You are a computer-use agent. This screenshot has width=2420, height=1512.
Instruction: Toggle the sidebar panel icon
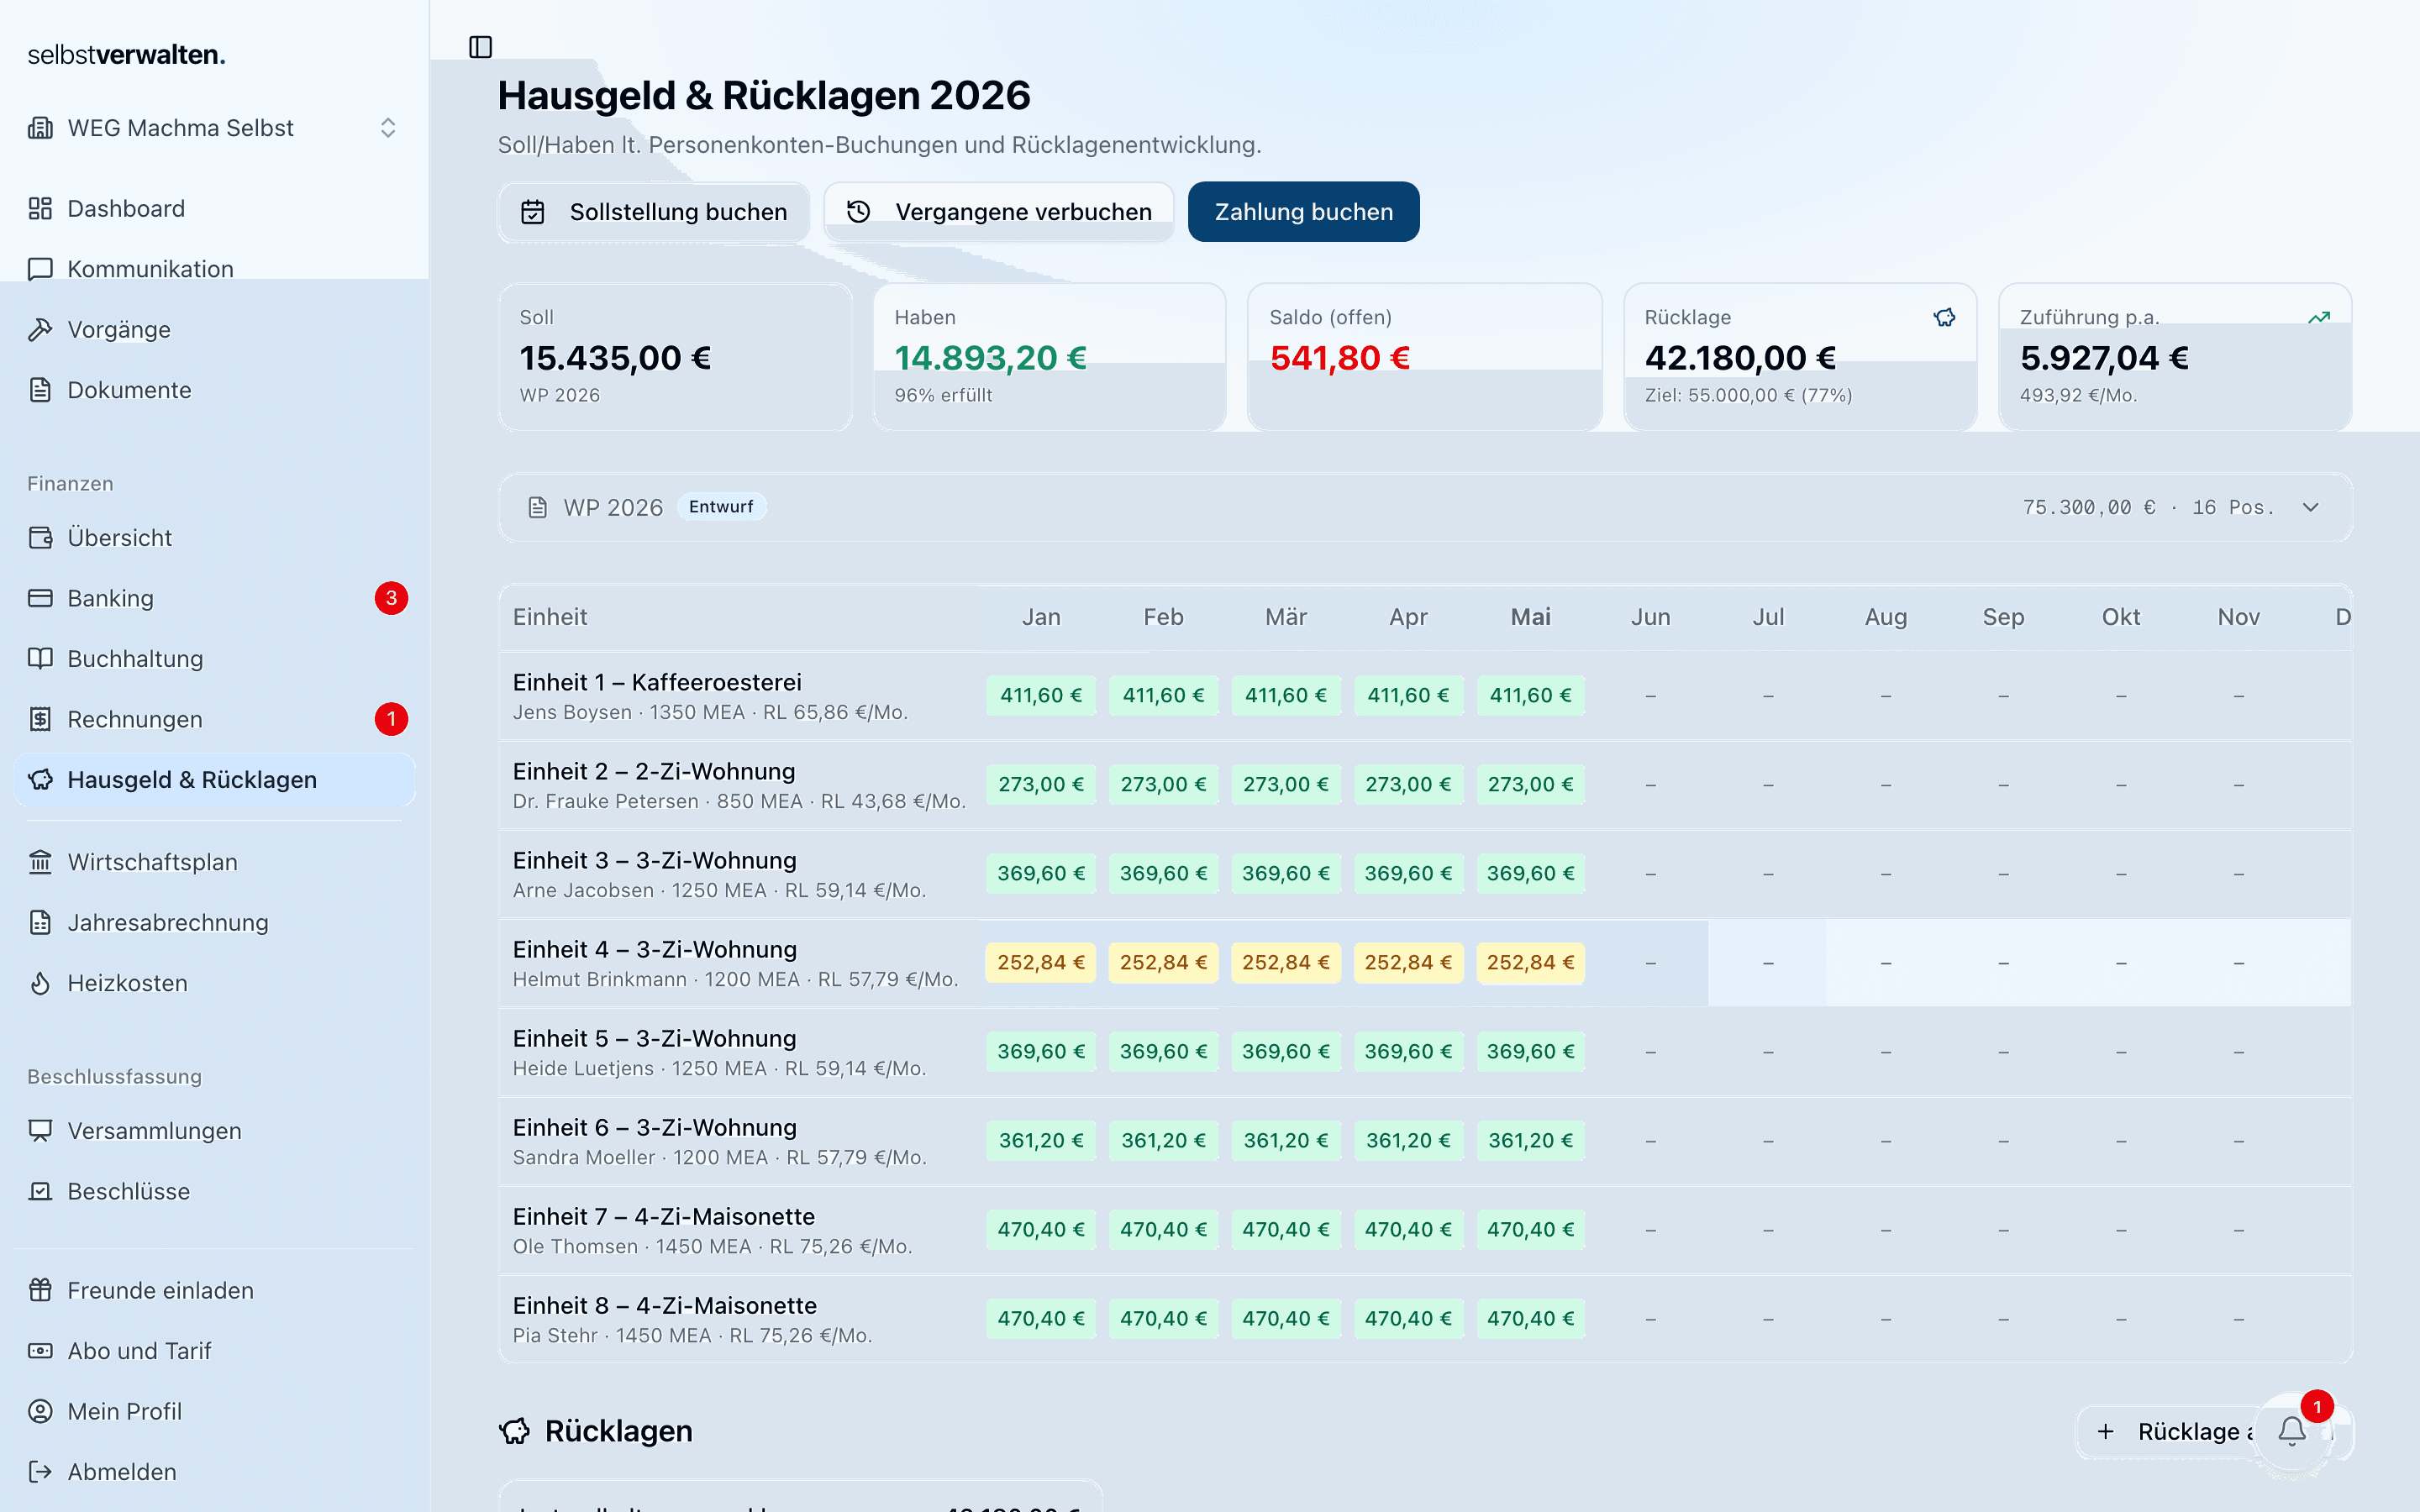point(480,47)
